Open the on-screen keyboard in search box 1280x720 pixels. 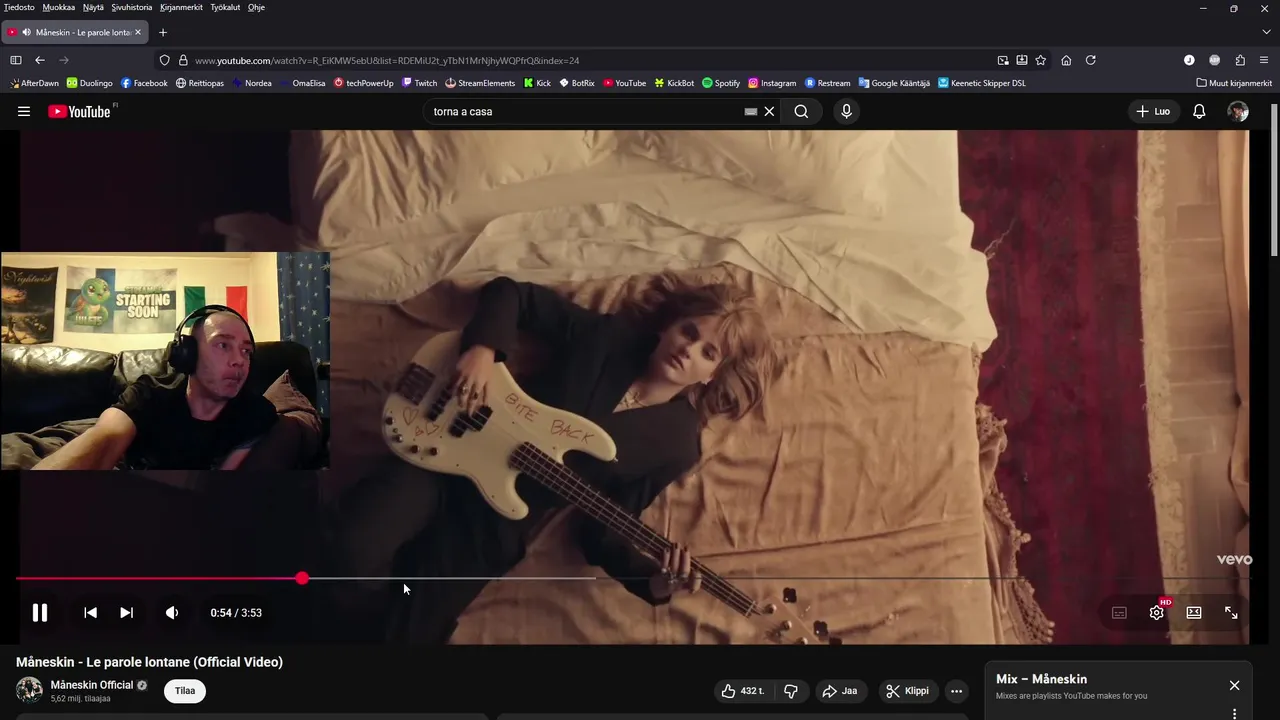click(x=751, y=112)
